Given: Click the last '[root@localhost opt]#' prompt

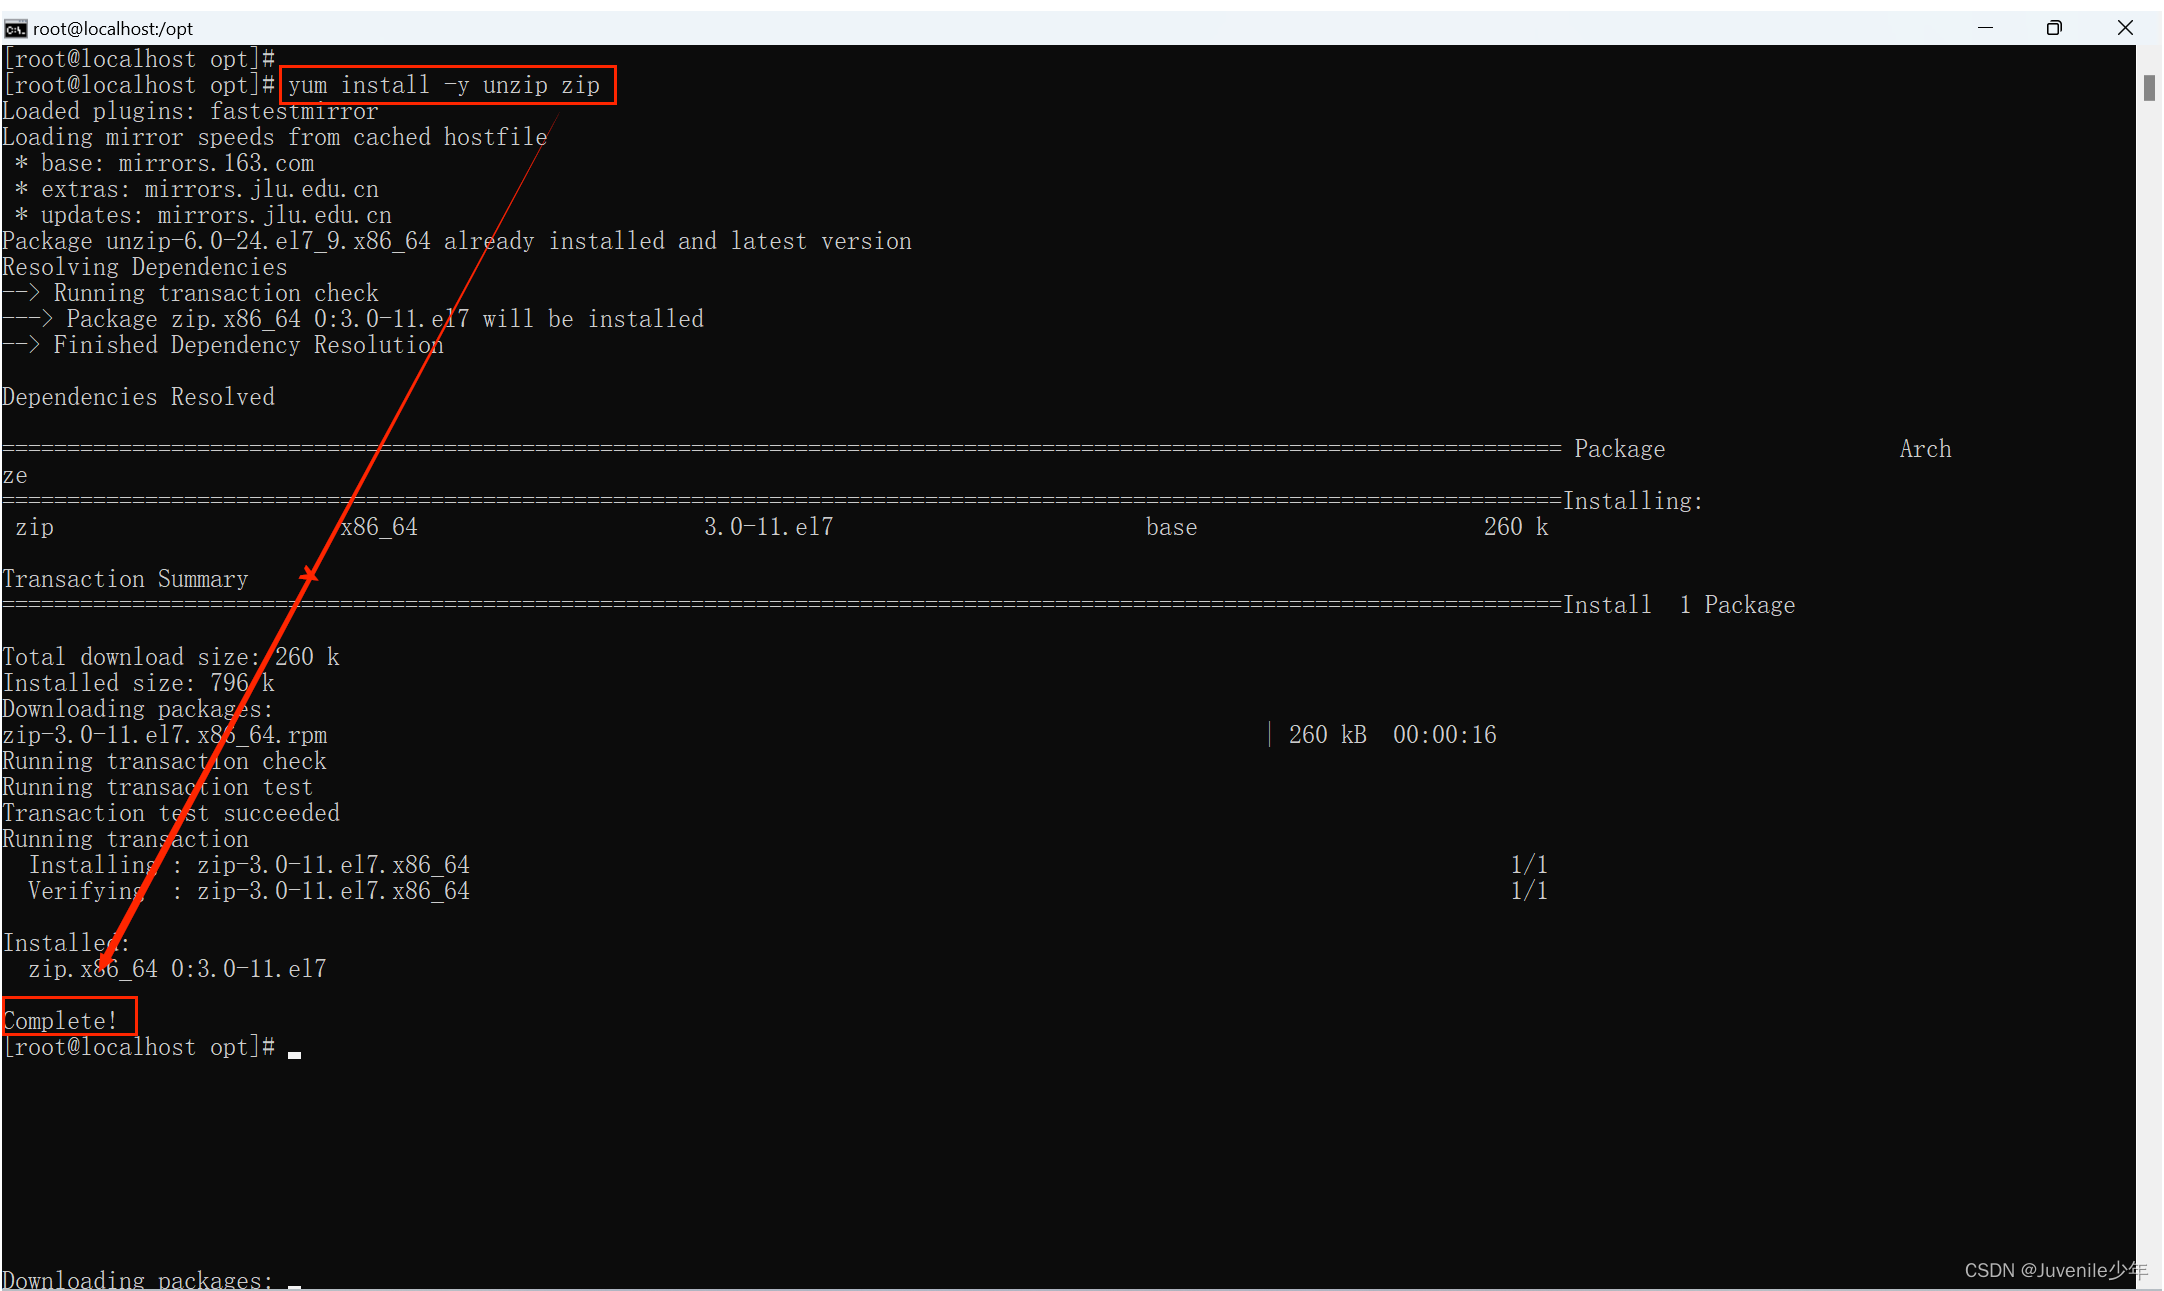Looking at the screenshot, I should click(x=139, y=1047).
